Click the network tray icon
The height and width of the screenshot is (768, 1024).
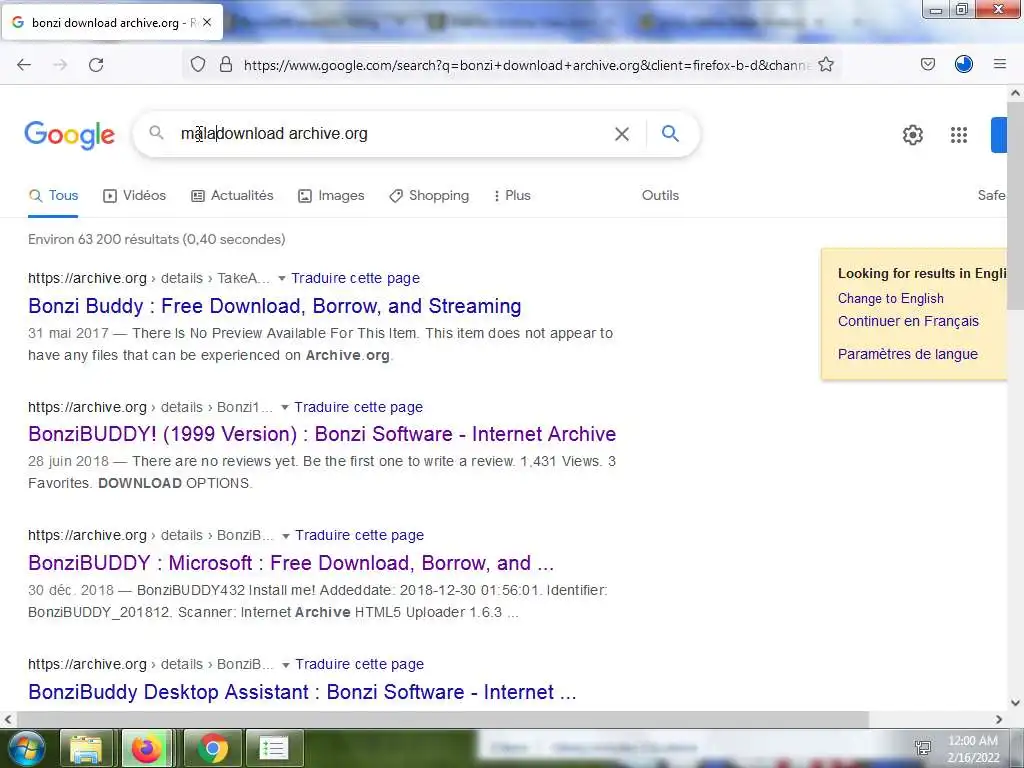[923, 748]
